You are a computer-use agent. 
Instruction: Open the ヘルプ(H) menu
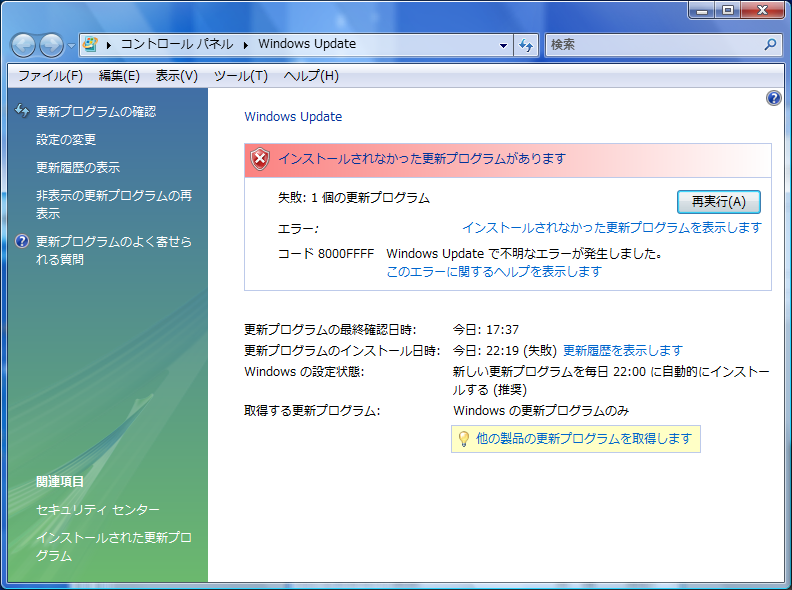(311, 76)
